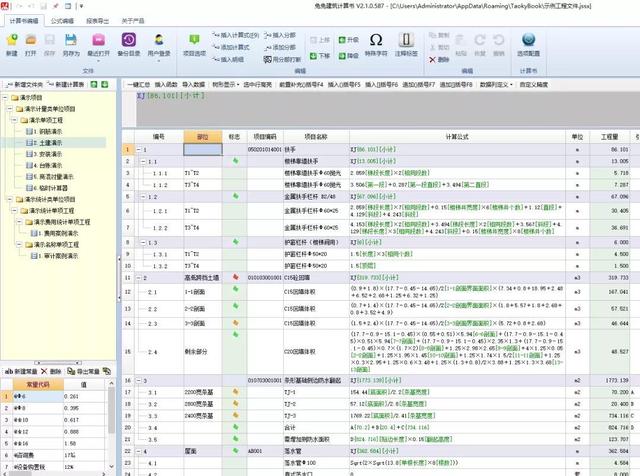Viewport: 640px width, 476px height.
Task: Click the 下移 move down icon
Action: [313, 56]
